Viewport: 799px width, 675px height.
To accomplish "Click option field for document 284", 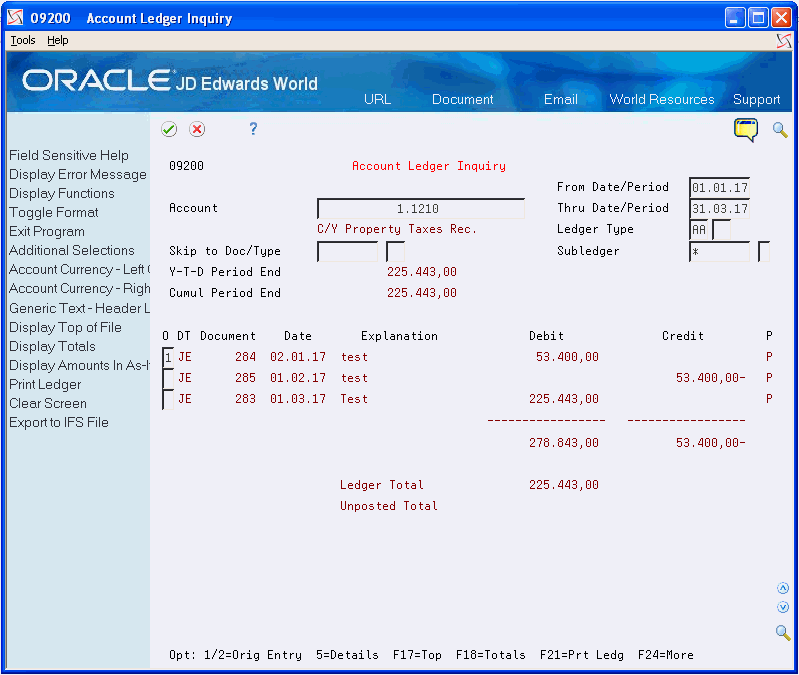I will (x=168, y=358).
